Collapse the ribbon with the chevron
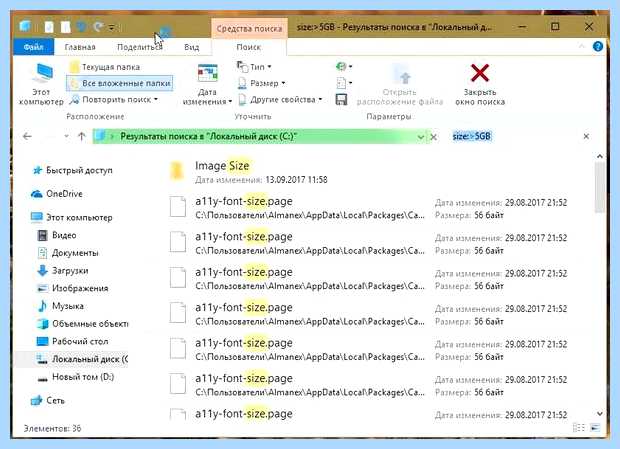 click(x=582, y=47)
